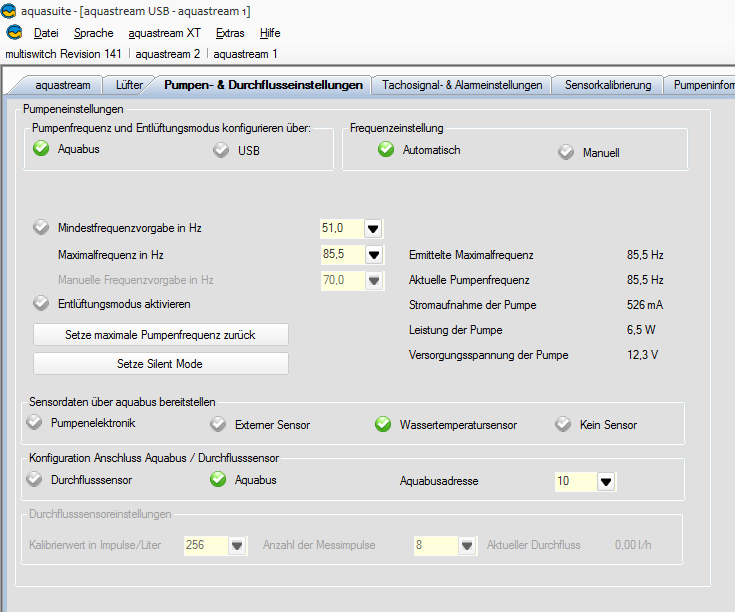735x612 pixels.
Task: Click the Versorgungsspannung value 12,3 V
Action: pos(643,355)
